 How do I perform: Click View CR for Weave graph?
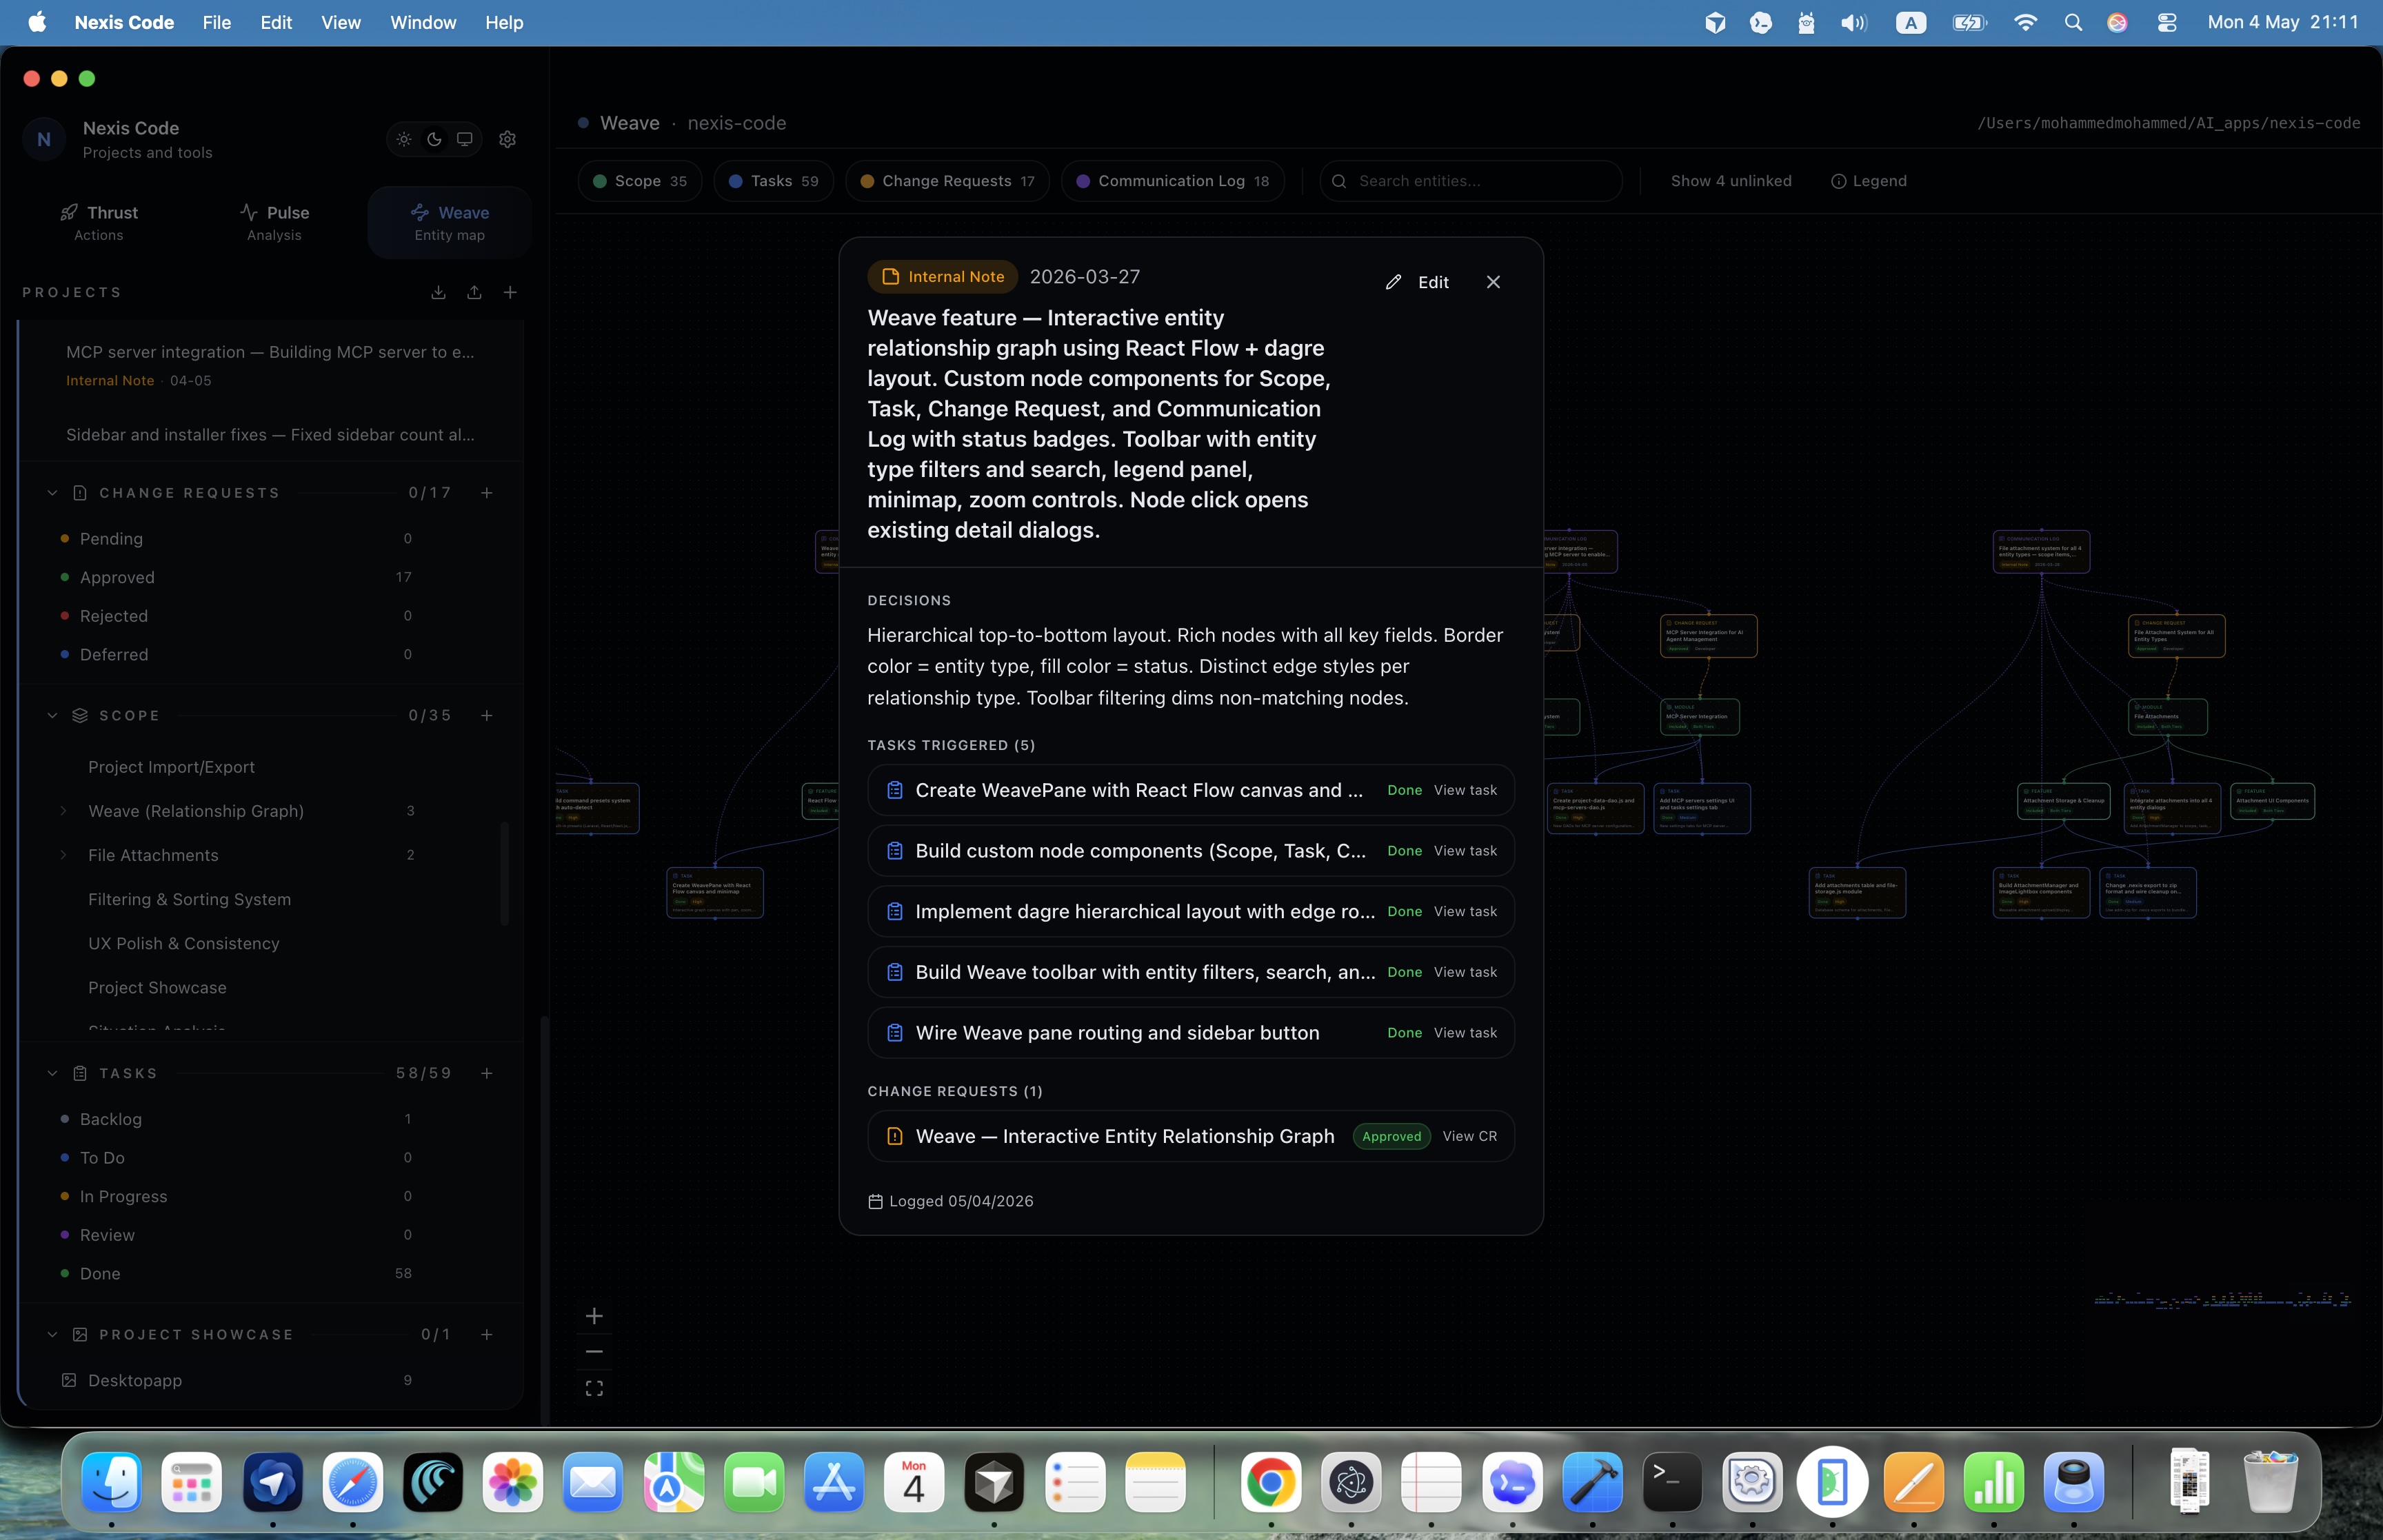tap(1469, 1136)
